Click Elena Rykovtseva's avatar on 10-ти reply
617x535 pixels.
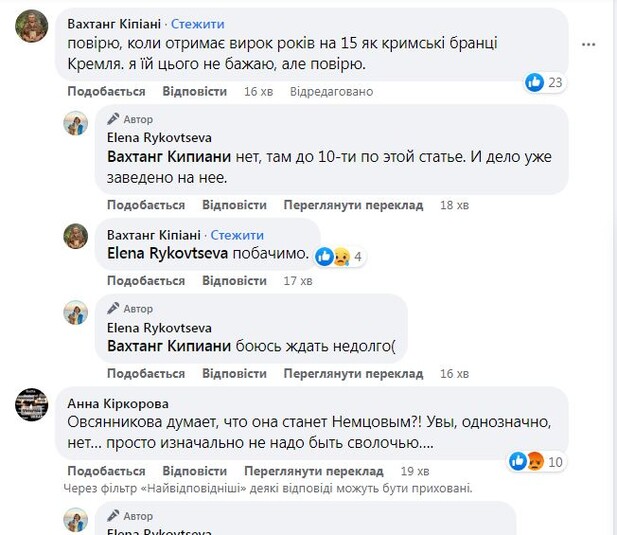(76, 122)
